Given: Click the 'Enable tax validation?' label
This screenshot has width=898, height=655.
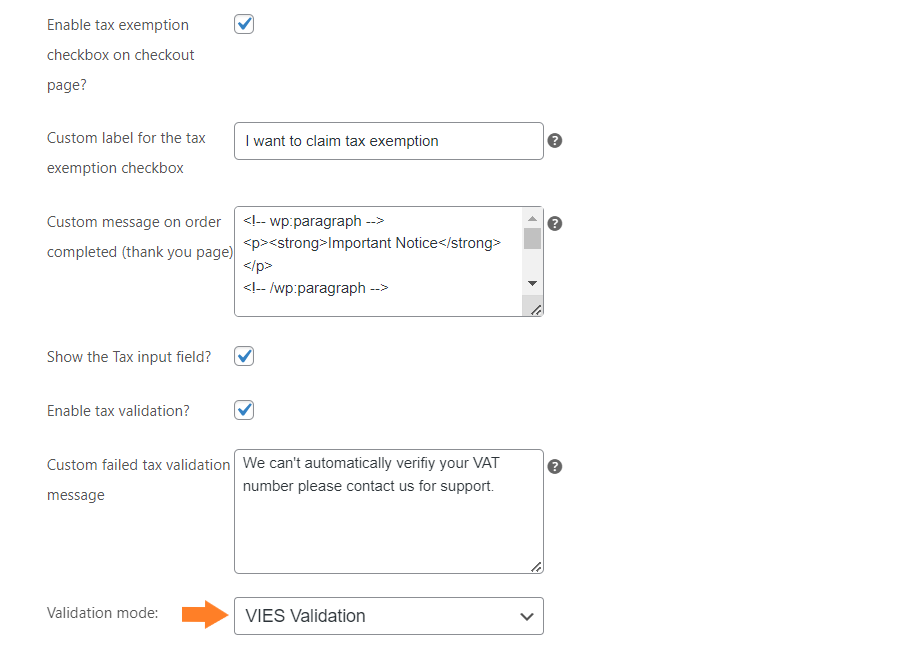Looking at the screenshot, I should 118,411.
